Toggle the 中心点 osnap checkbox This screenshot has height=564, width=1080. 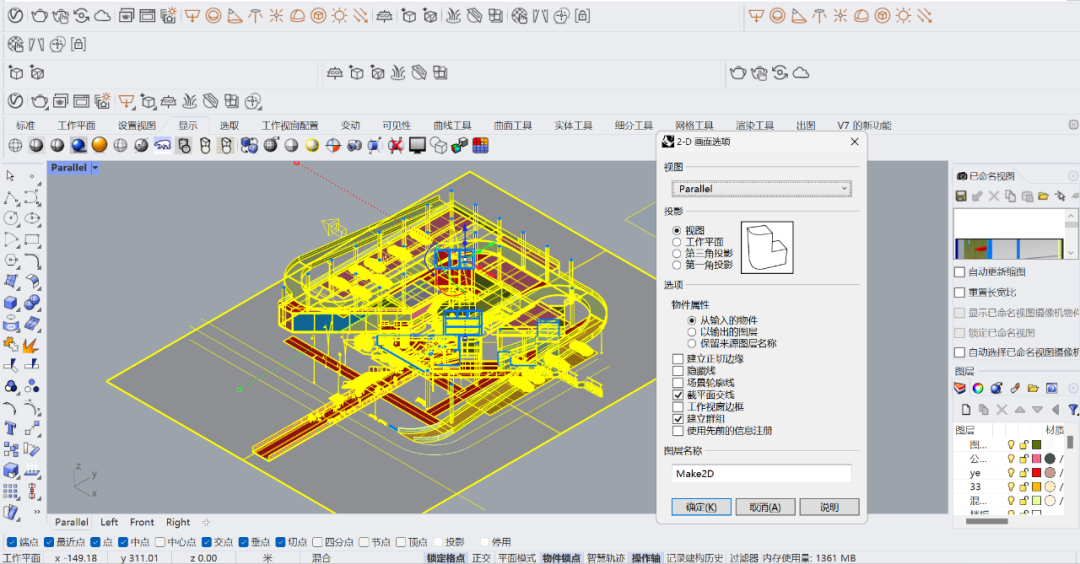160,542
